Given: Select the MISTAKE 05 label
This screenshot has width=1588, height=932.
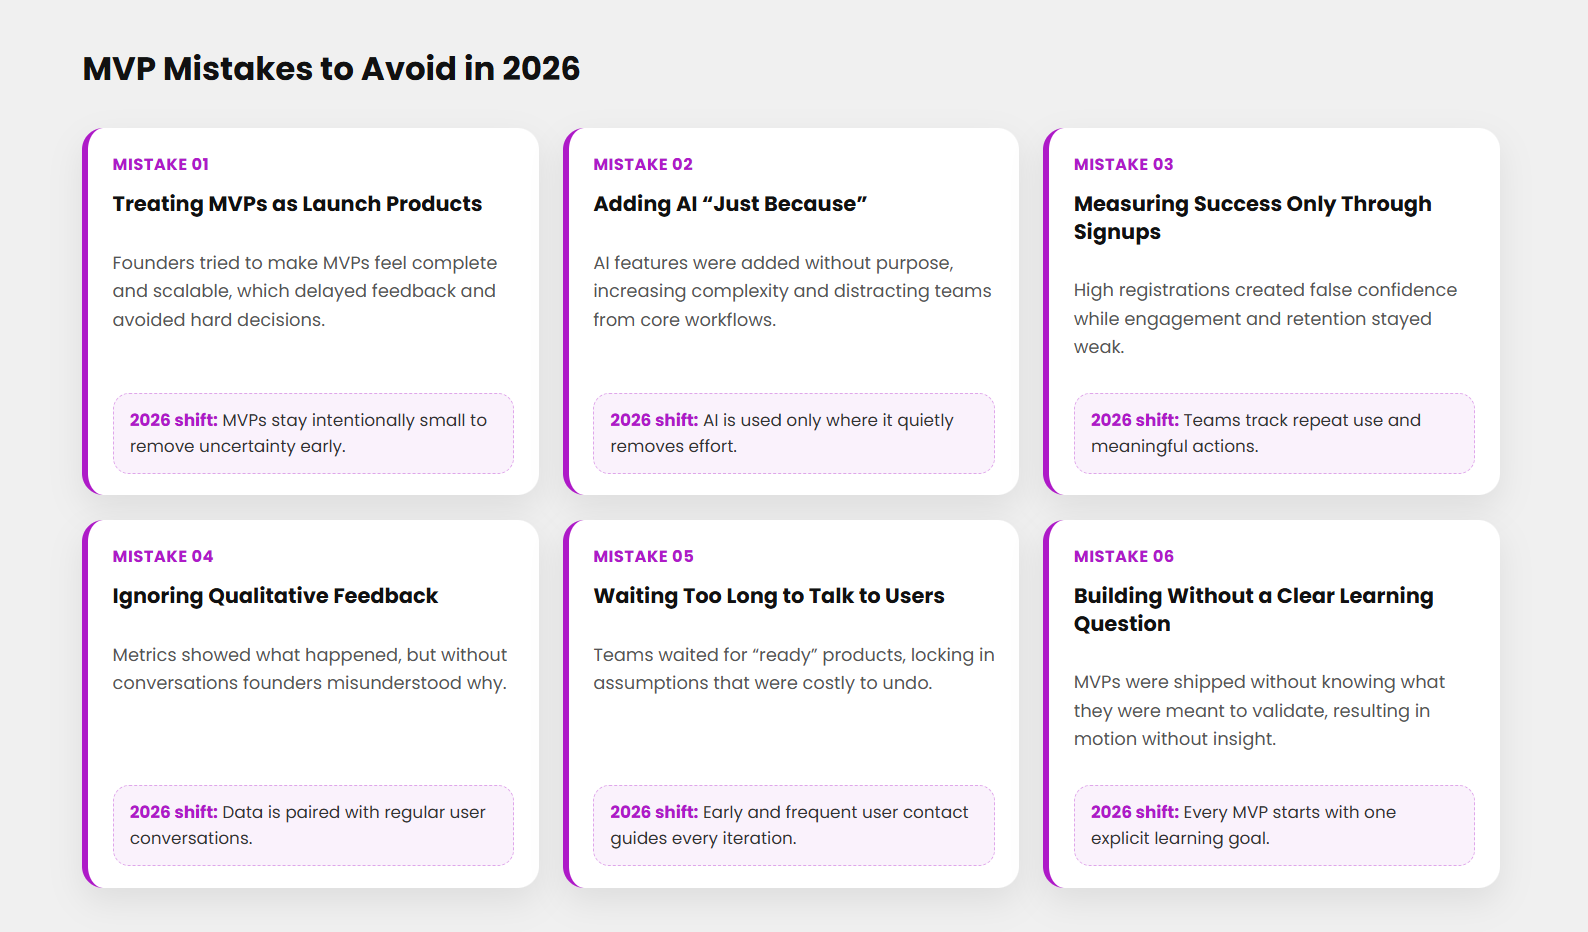Looking at the screenshot, I should [x=643, y=557].
